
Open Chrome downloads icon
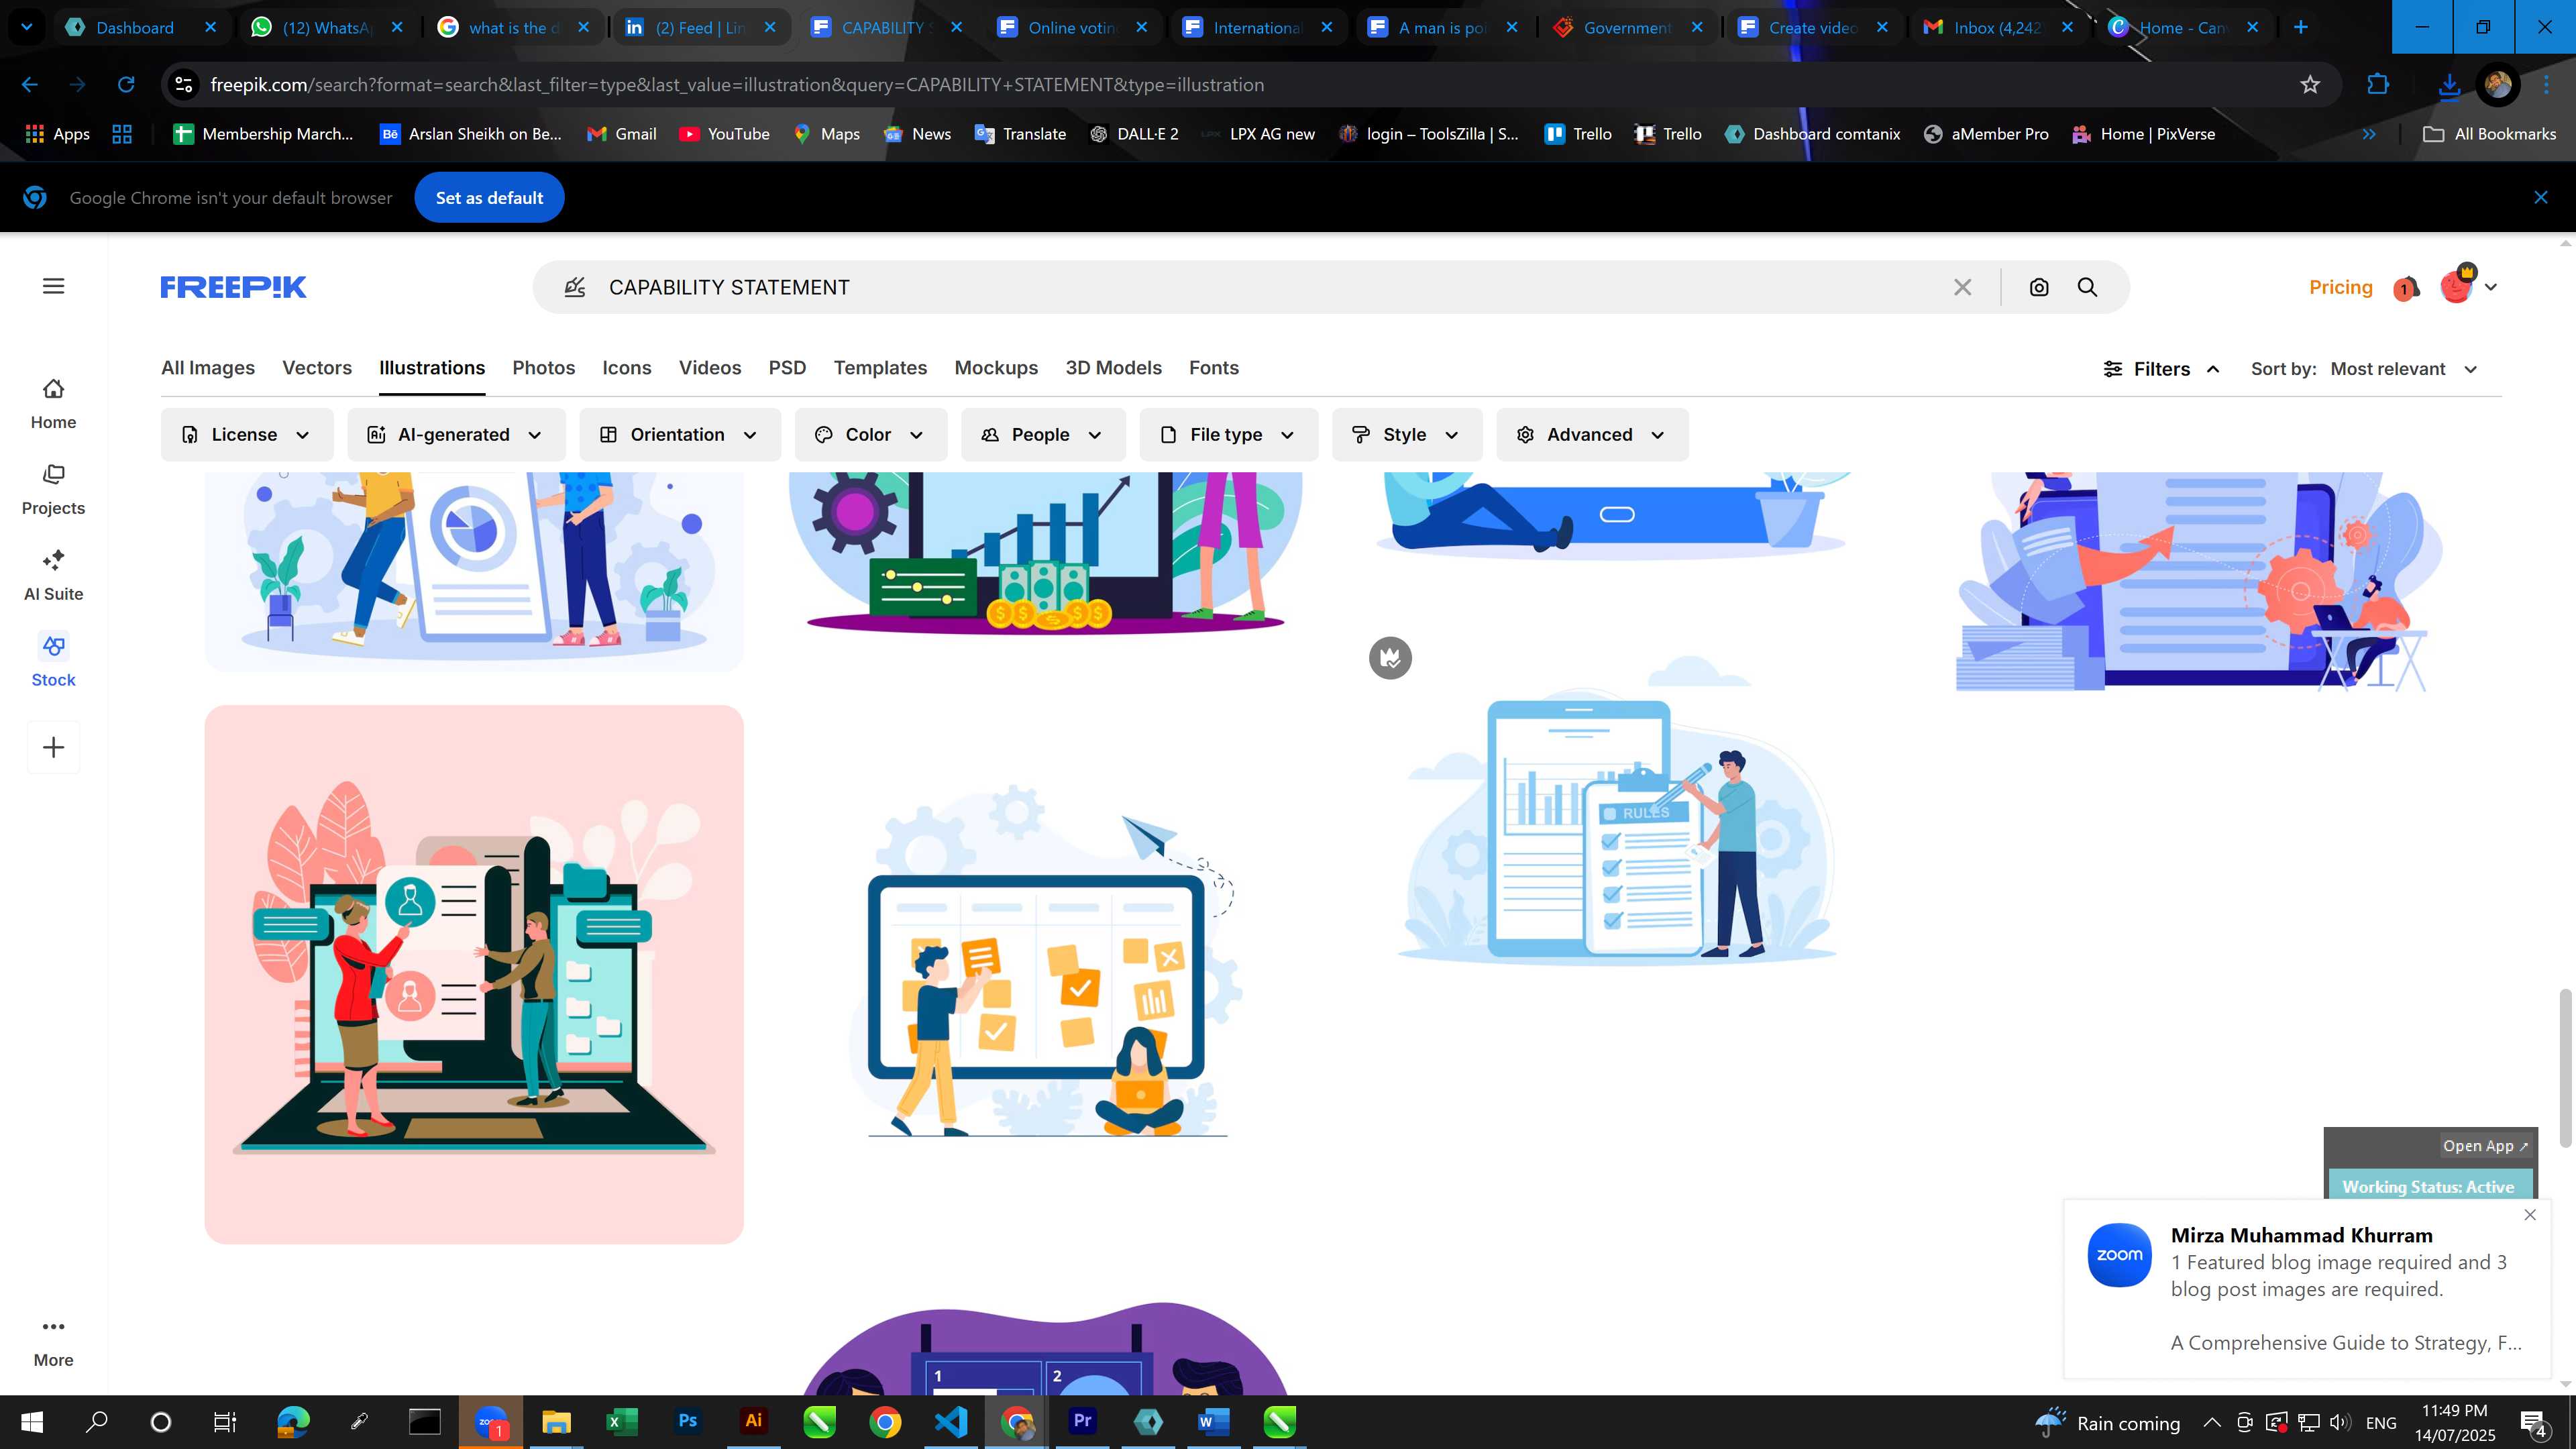pos(2449,85)
